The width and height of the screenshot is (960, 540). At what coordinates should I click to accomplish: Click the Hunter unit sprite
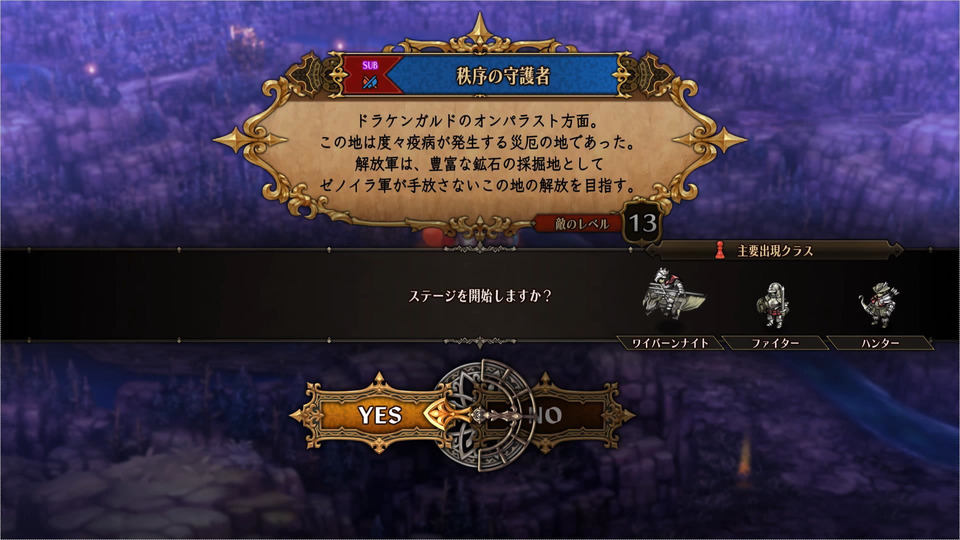pyautogui.click(x=878, y=304)
